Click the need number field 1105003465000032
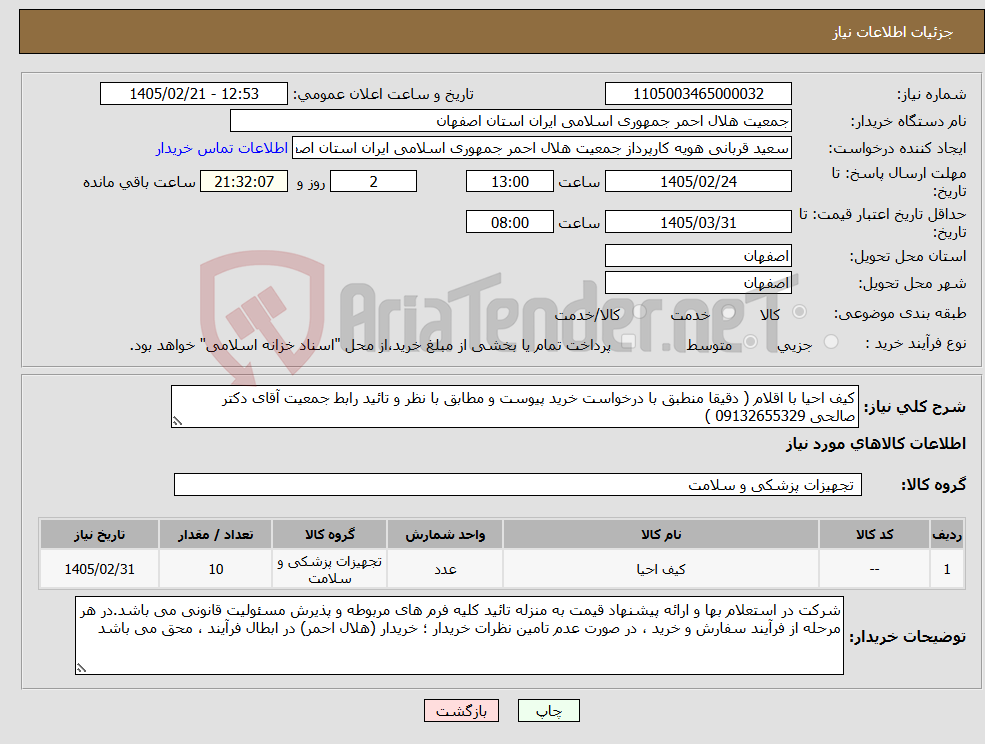 [698, 94]
